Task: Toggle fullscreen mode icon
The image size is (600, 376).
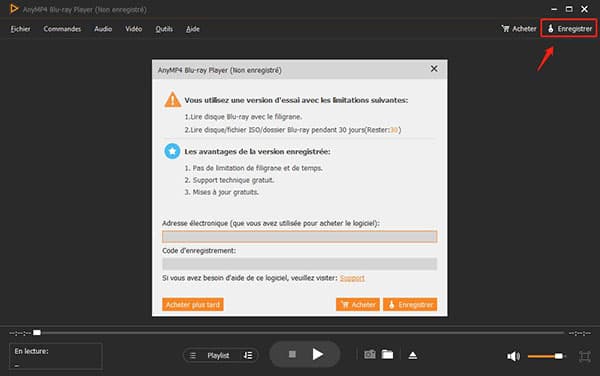Action: (x=585, y=356)
